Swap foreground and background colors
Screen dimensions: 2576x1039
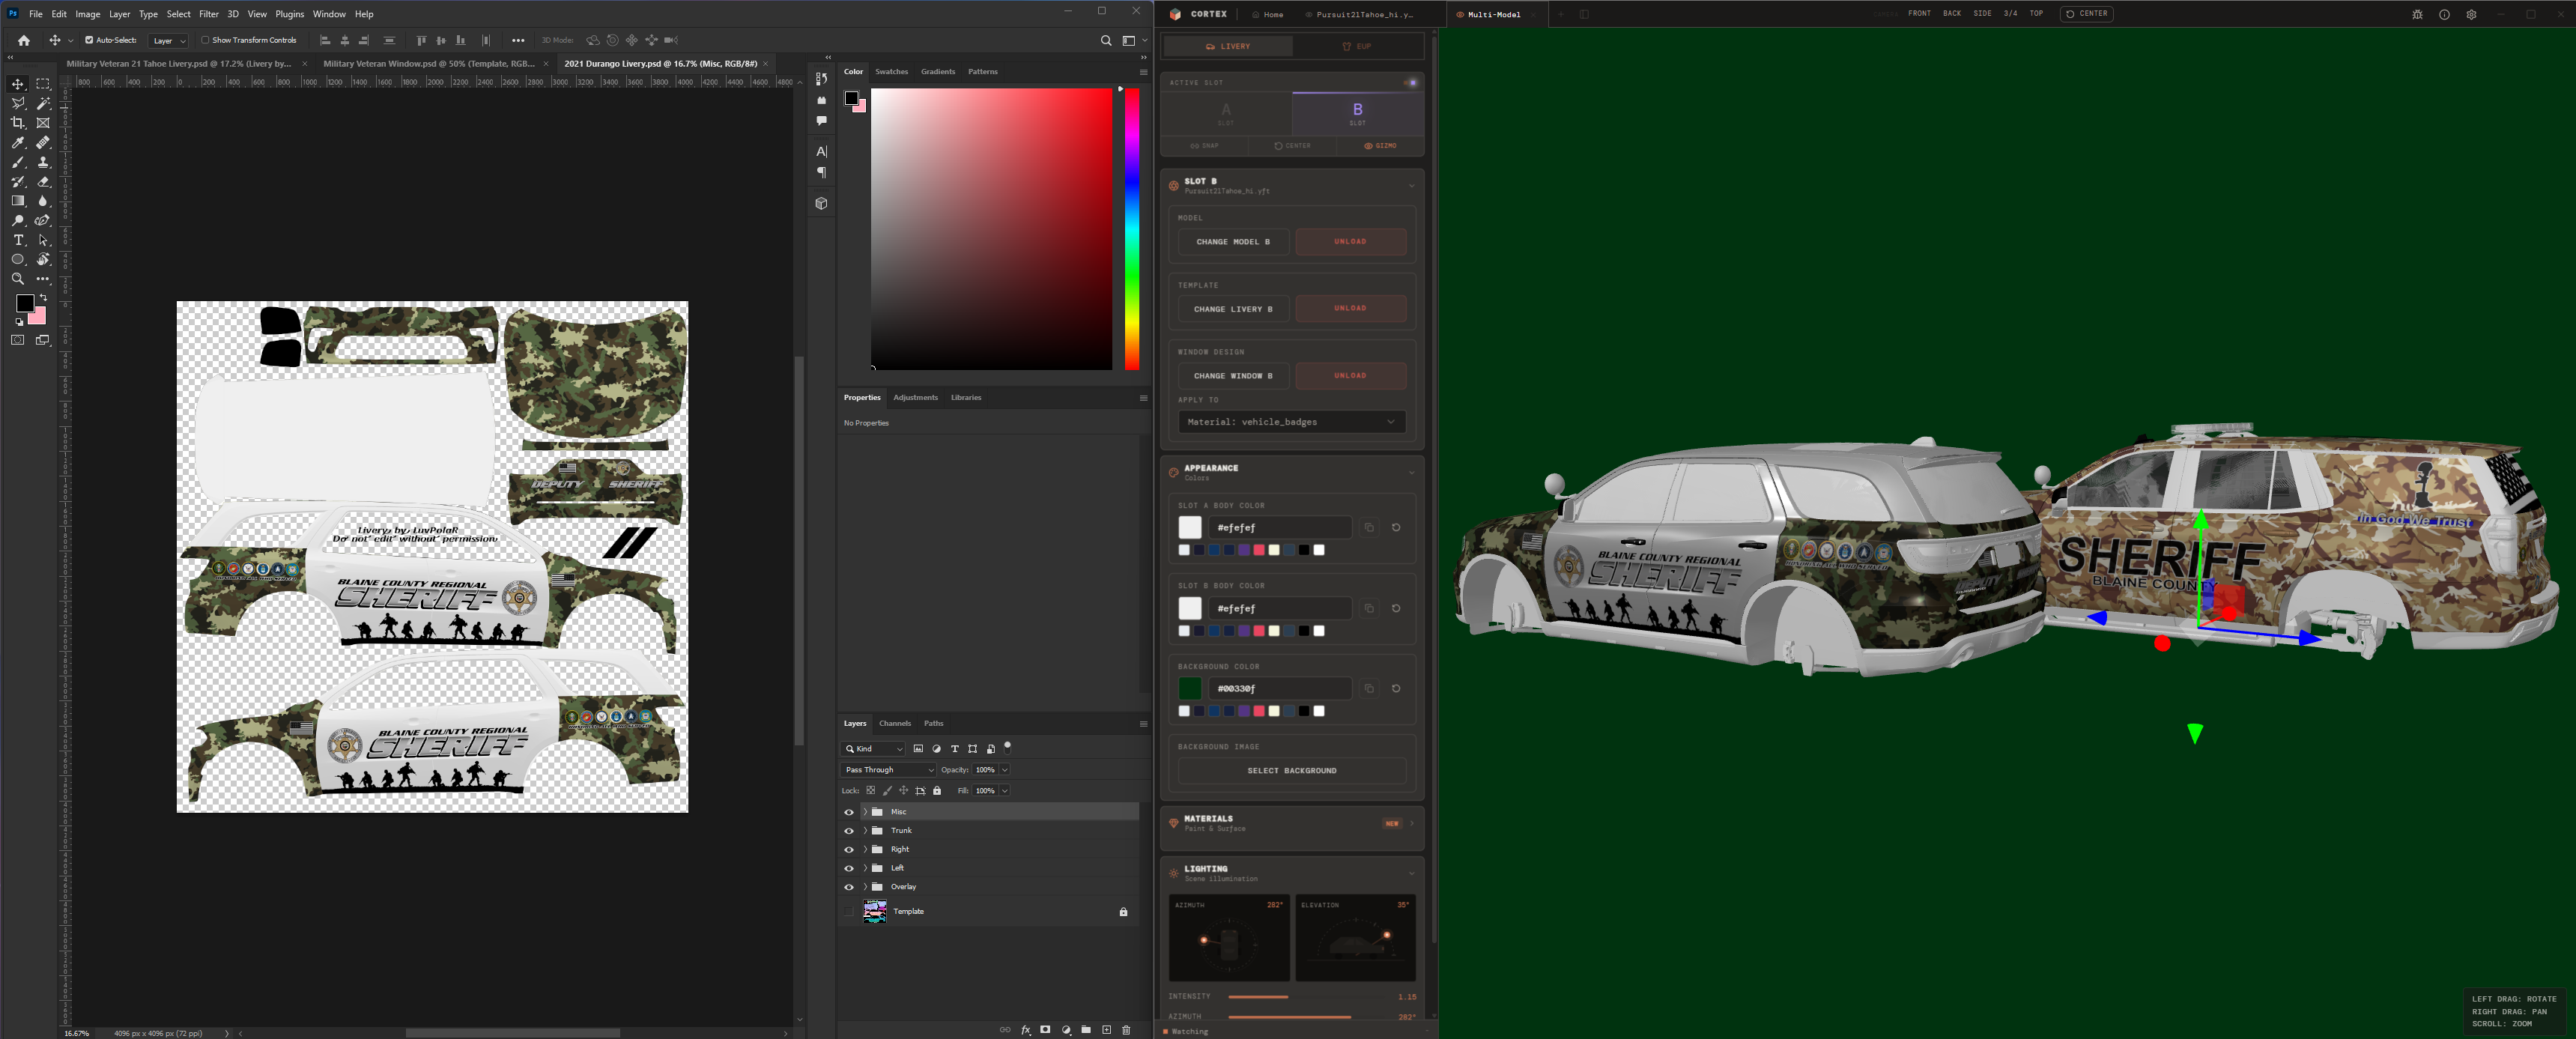[x=43, y=298]
